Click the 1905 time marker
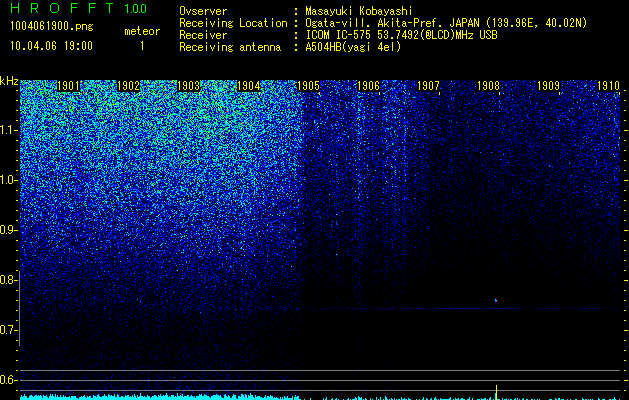 click(x=308, y=86)
